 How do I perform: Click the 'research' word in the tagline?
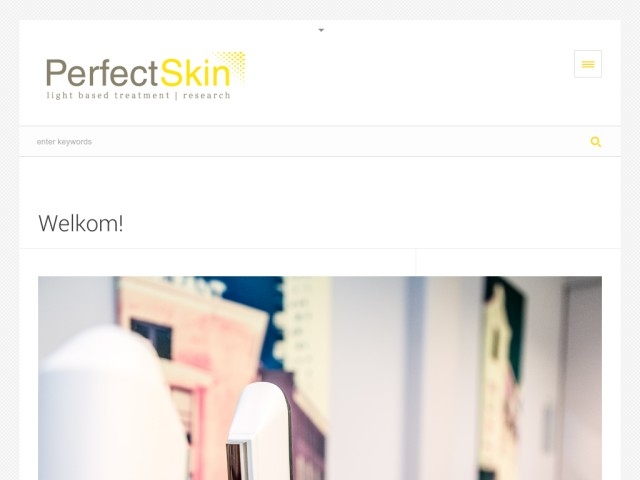tap(207, 96)
